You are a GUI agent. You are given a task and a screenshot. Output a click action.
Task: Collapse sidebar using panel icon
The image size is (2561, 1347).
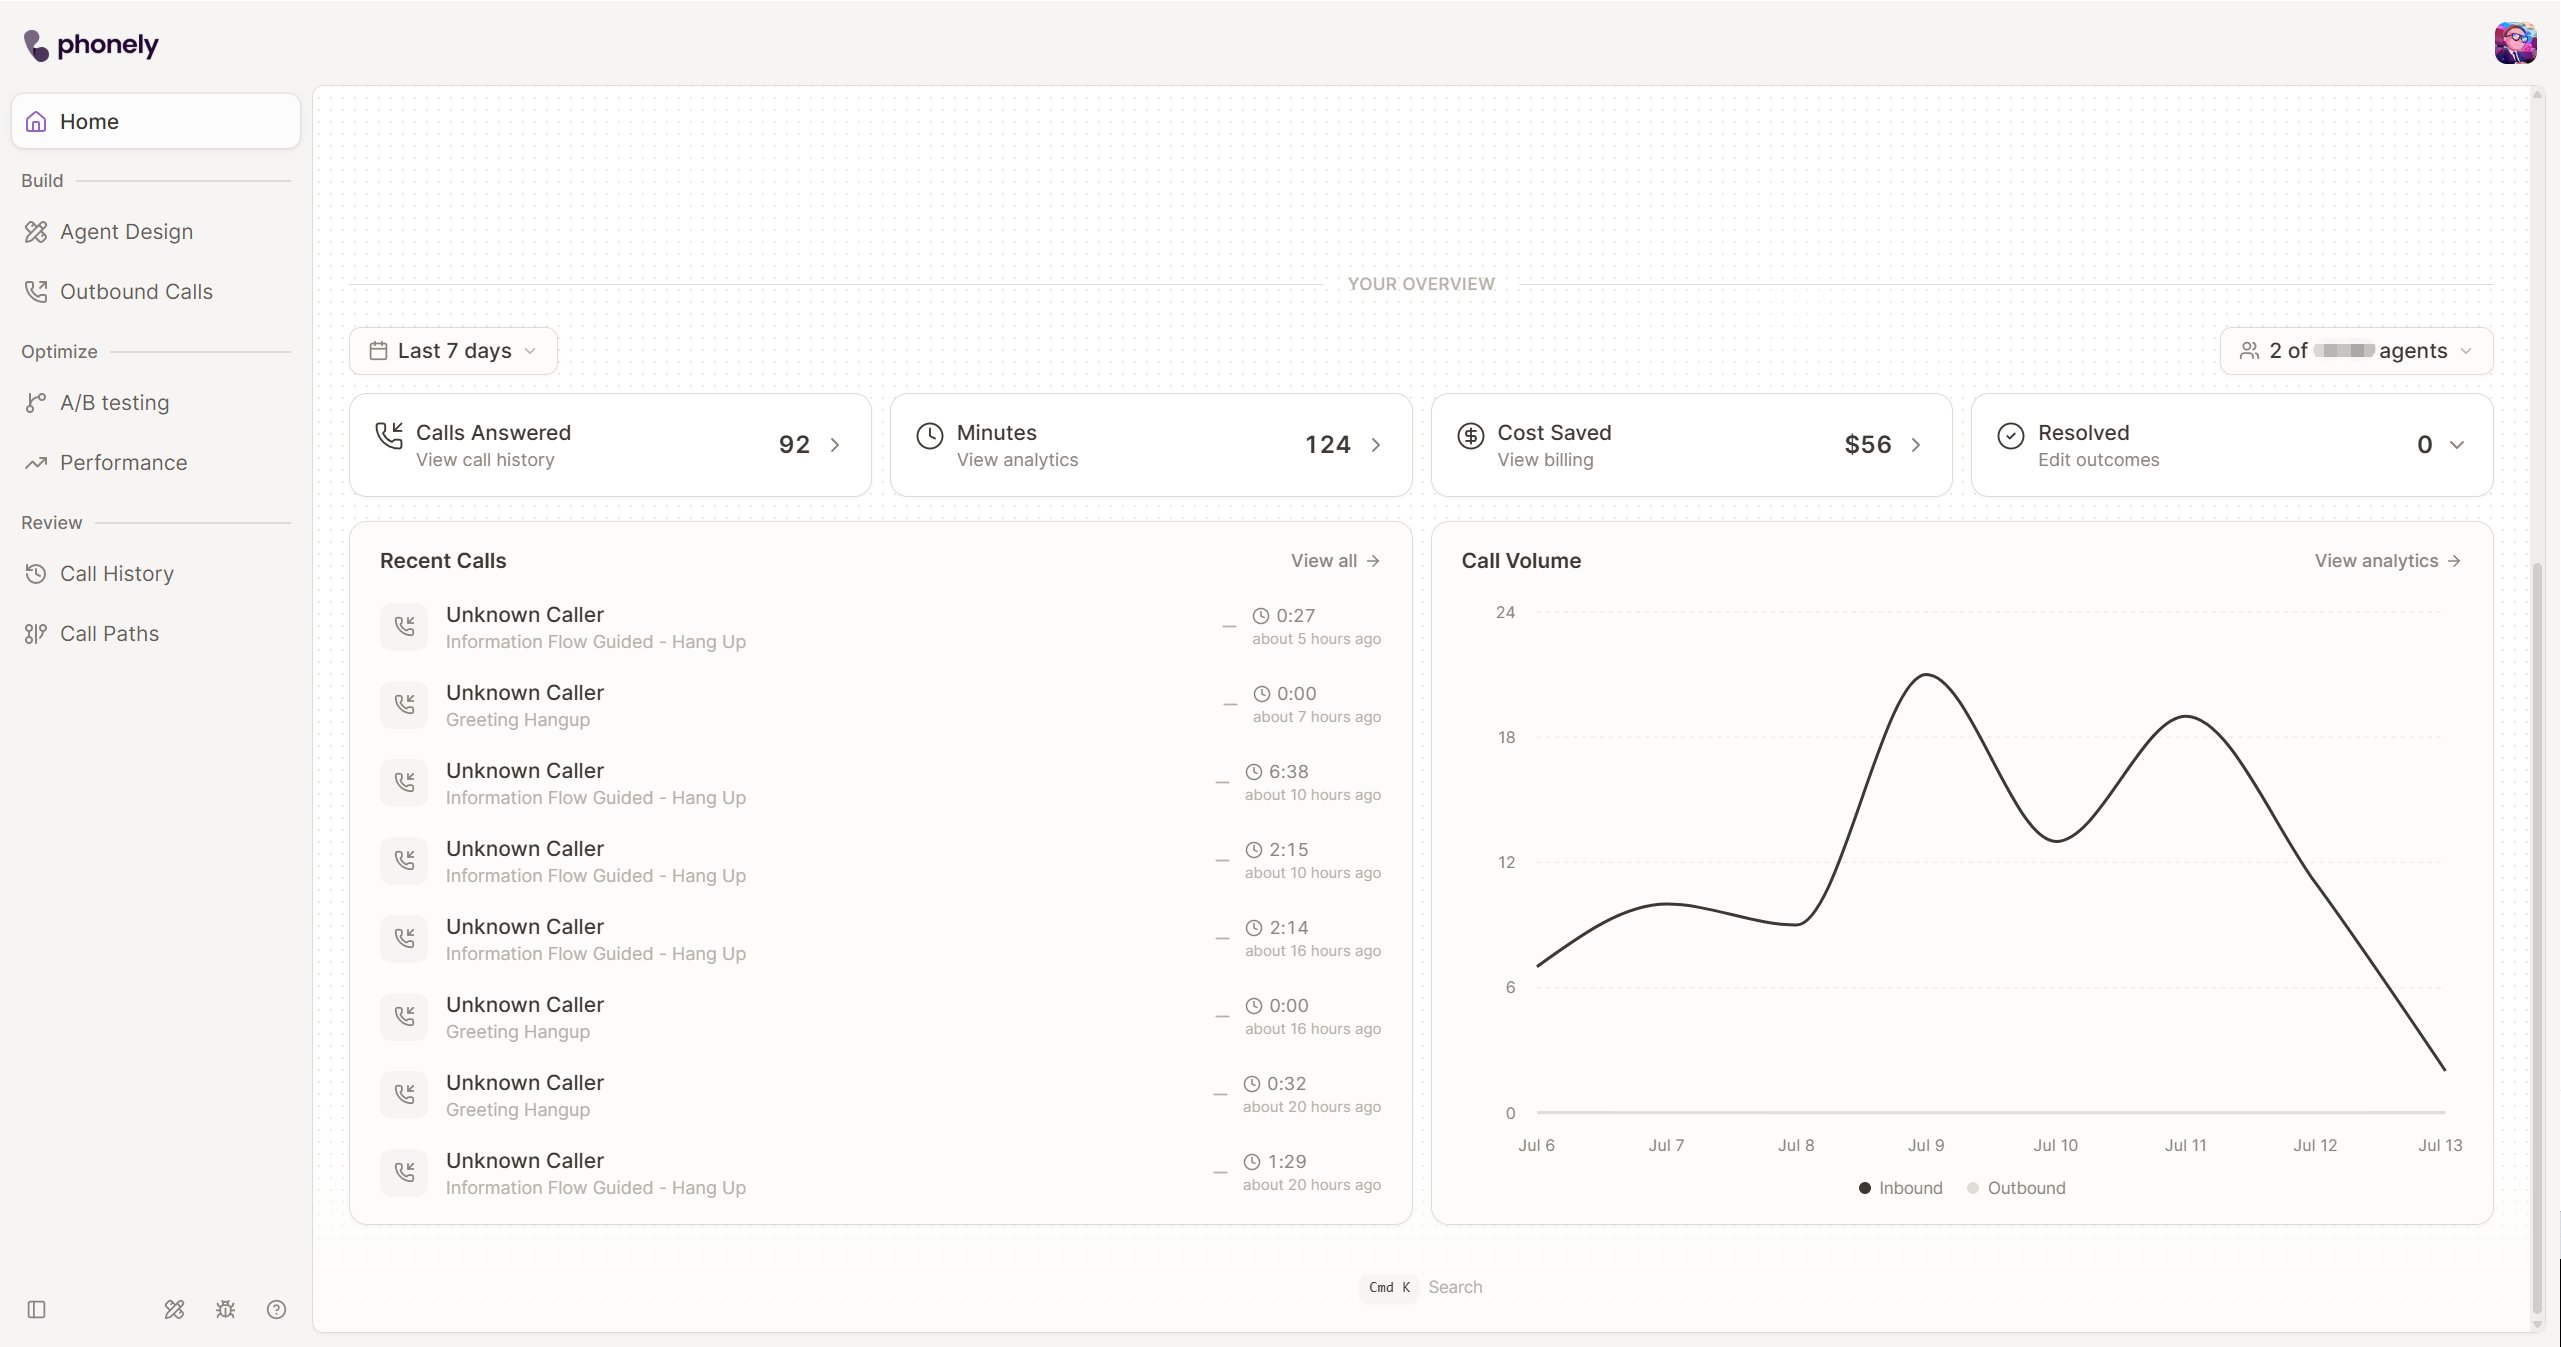click(x=37, y=1309)
